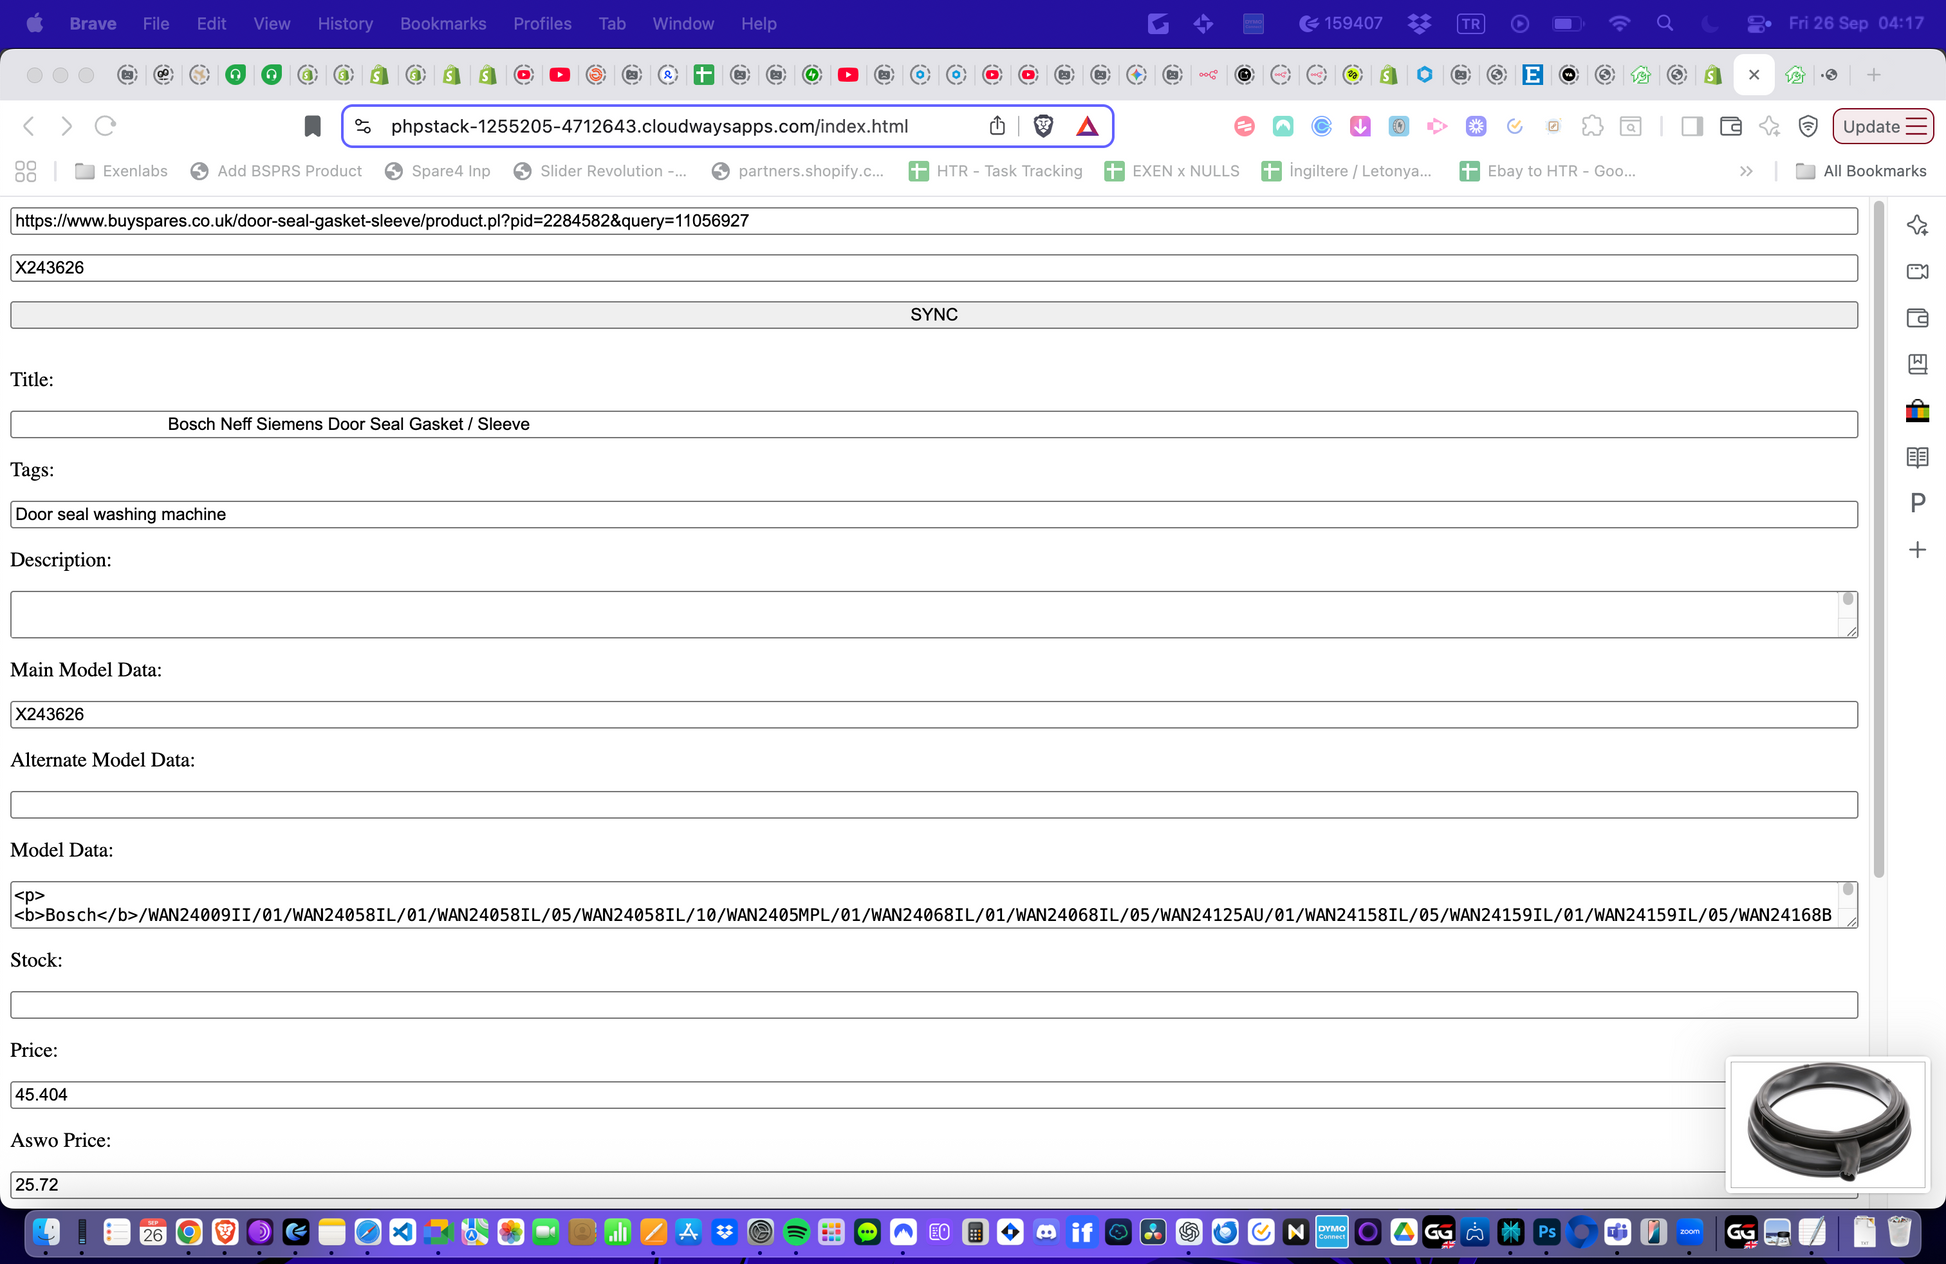Open Leo AI icon in toolbar
This screenshot has width=1946, height=1264.
point(1769,126)
